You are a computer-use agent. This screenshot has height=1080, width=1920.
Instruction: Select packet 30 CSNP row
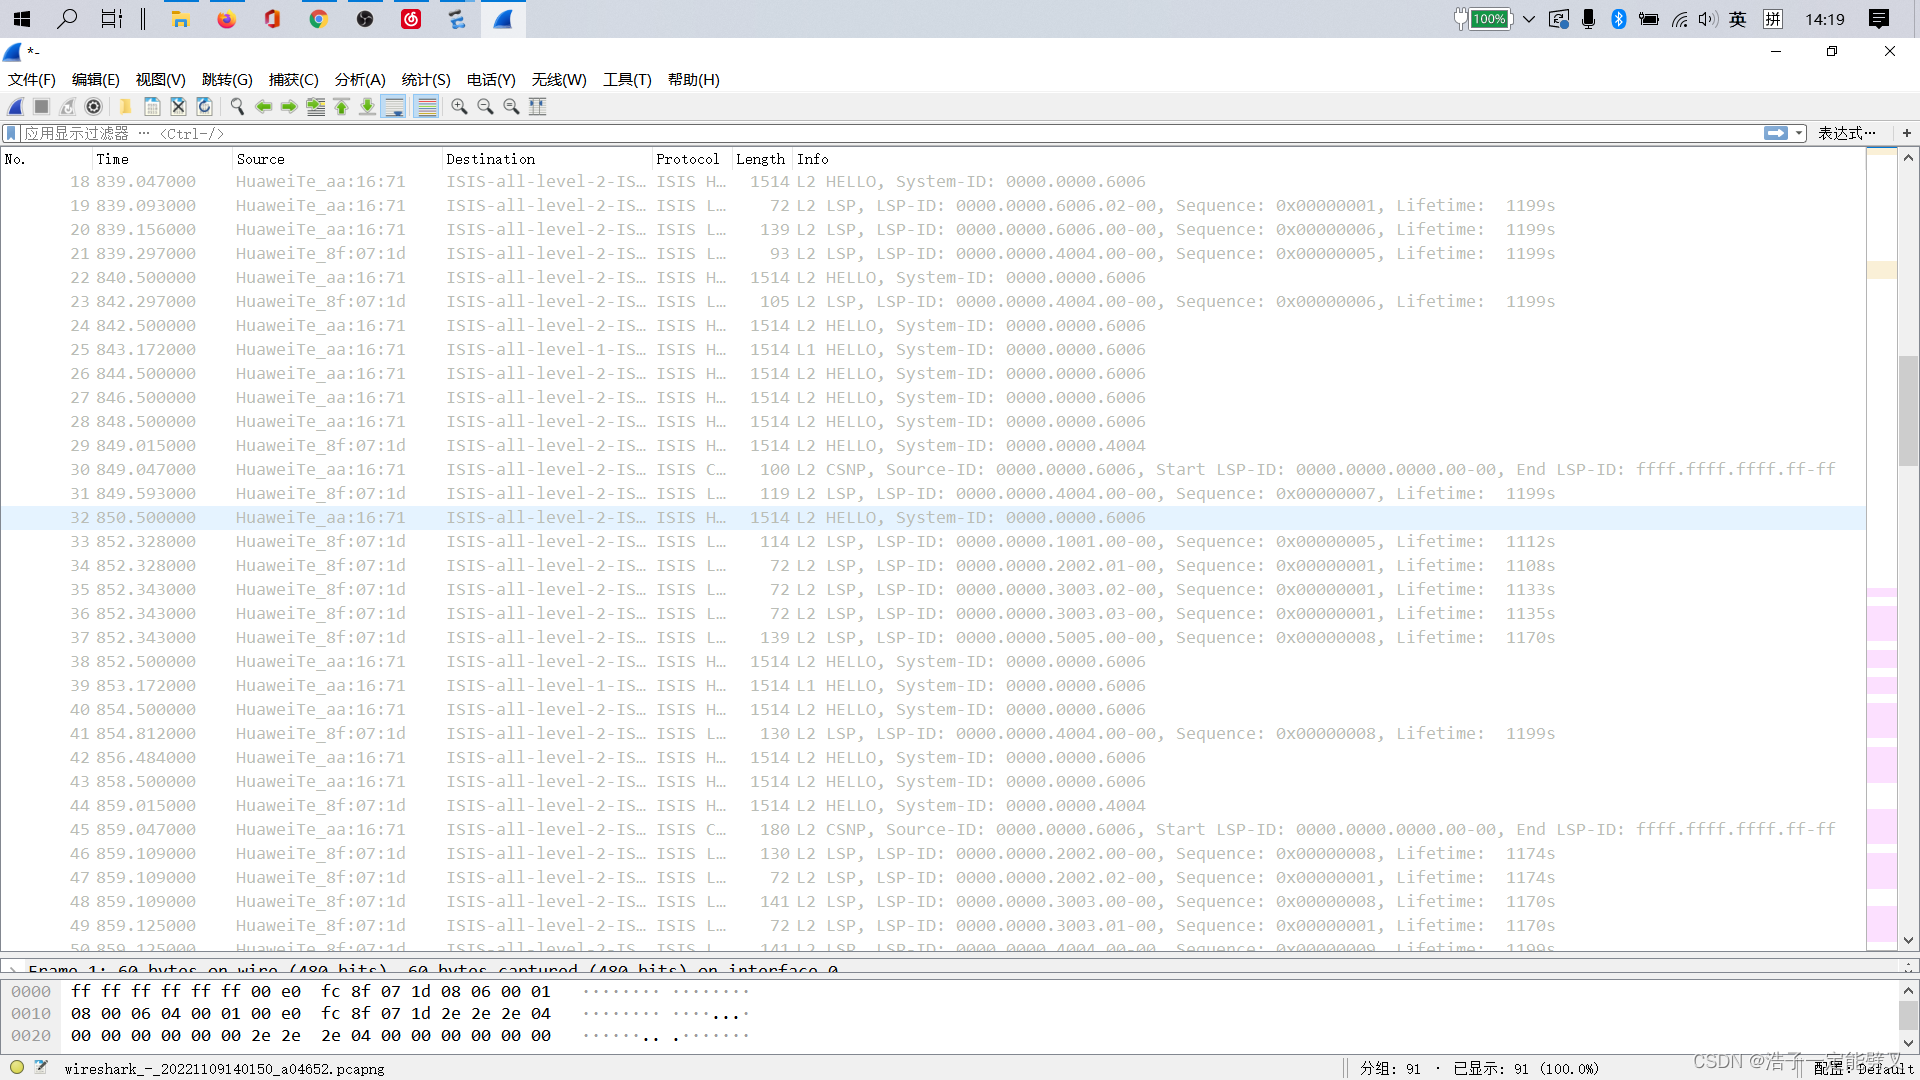900,470
